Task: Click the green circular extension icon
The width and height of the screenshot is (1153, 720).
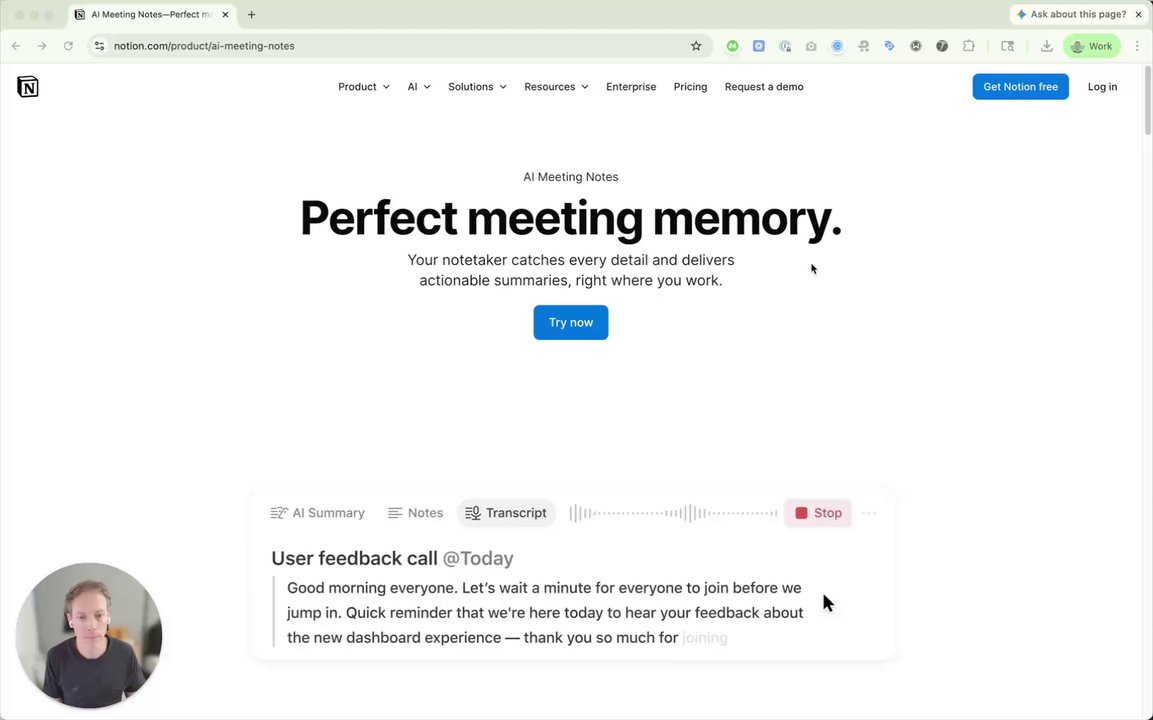Action: pos(732,46)
